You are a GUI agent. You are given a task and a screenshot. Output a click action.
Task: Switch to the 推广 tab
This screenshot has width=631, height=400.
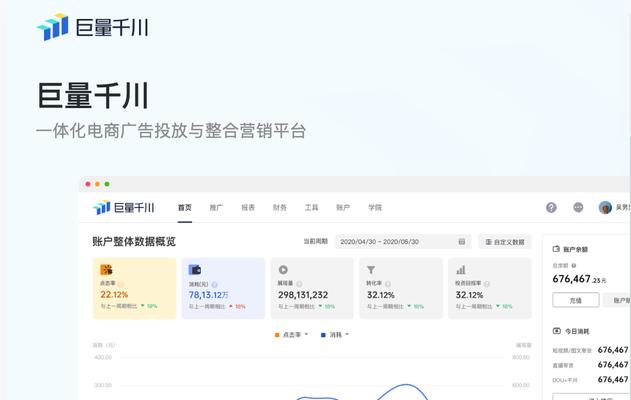click(216, 208)
